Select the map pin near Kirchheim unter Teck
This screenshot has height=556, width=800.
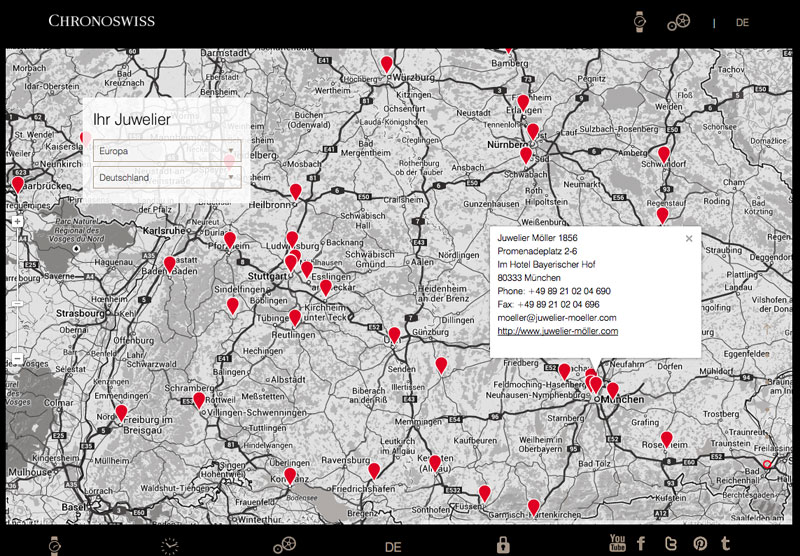click(x=326, y=288)
